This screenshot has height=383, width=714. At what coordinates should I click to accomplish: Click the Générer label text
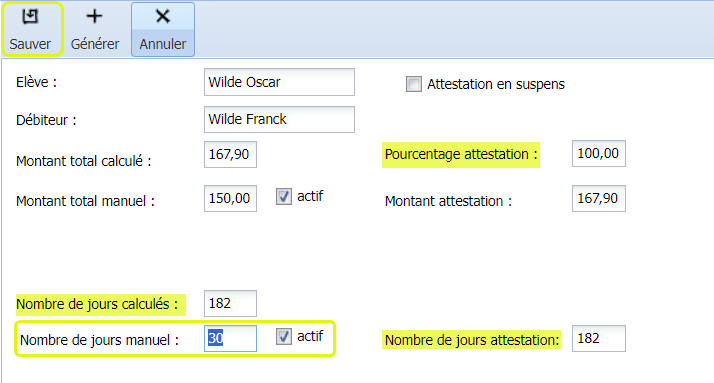(x=95, y=44)
